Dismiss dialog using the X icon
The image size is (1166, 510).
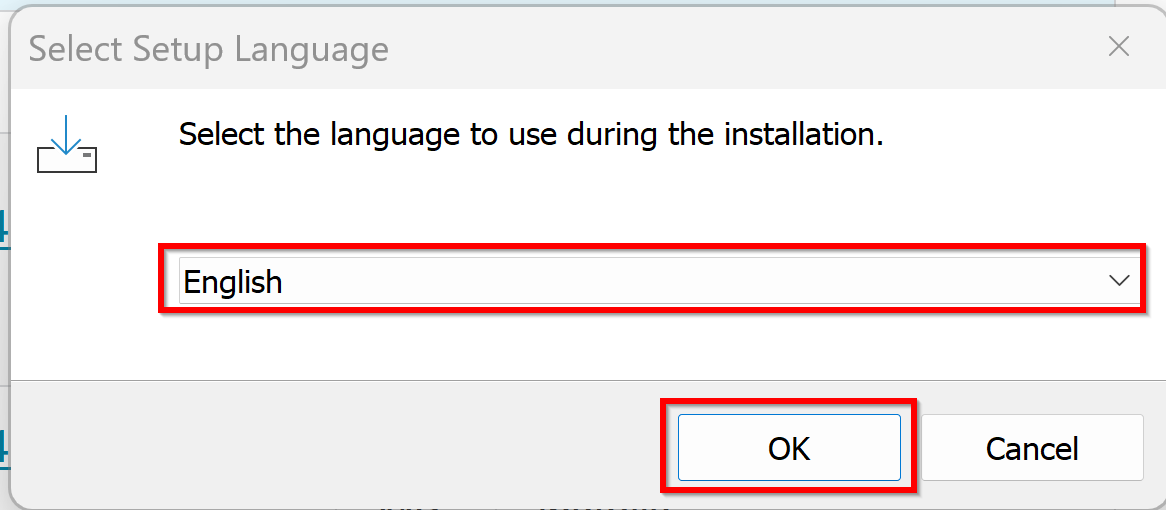1118,47
